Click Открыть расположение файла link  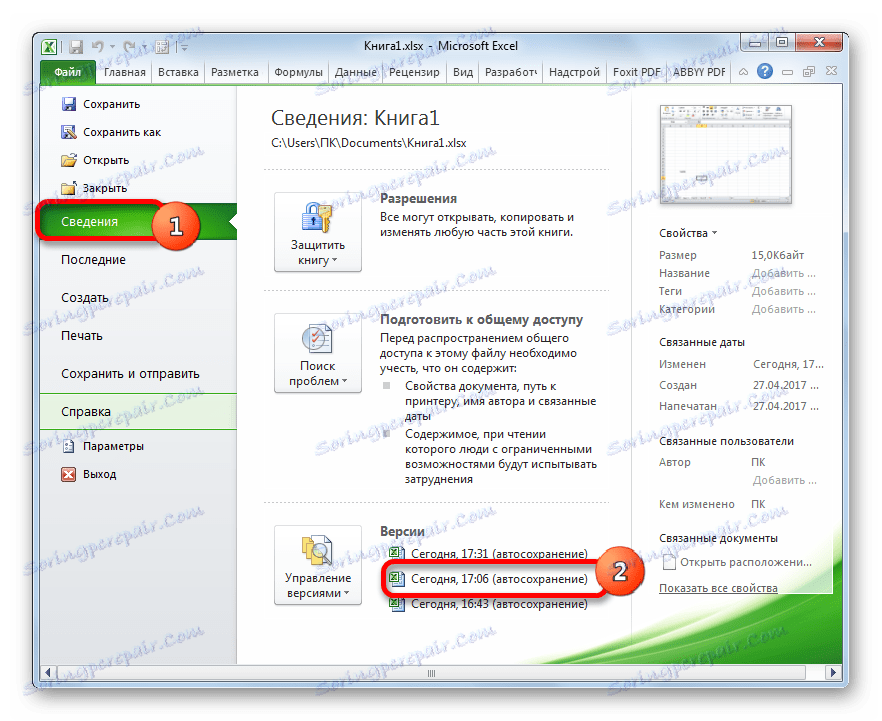point(737,562)
